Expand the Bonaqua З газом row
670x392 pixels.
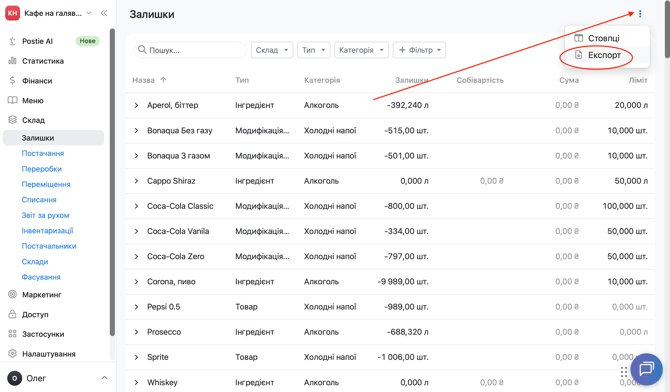136,156
